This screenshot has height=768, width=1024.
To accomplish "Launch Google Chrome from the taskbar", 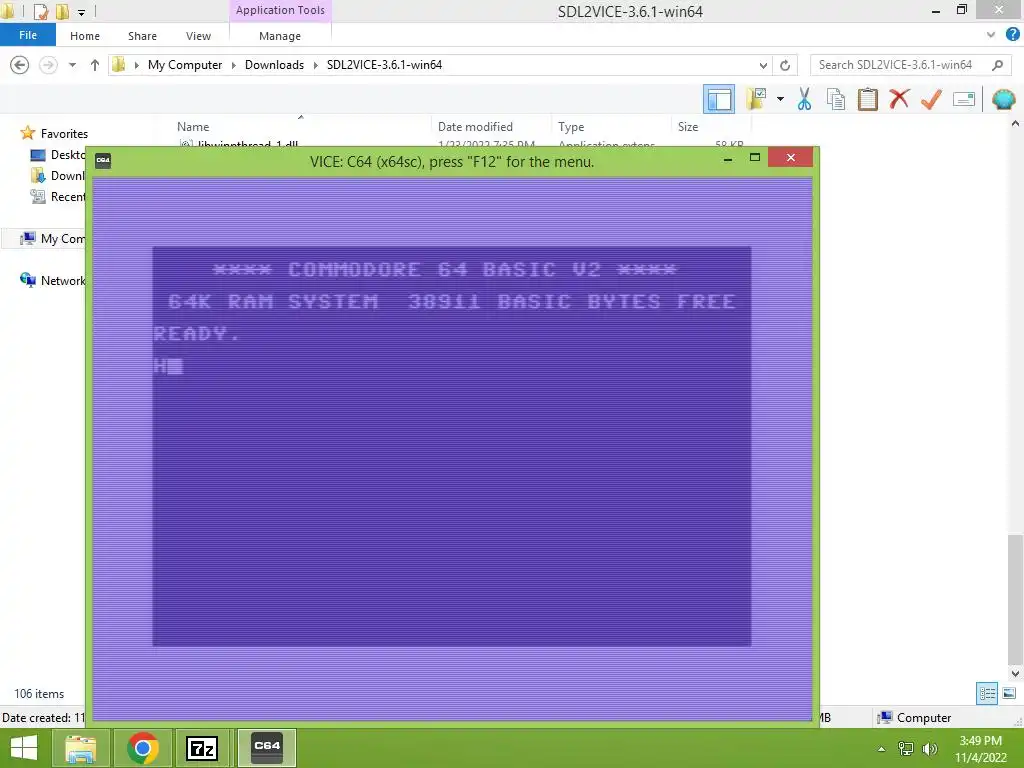I will pos(142,748).
